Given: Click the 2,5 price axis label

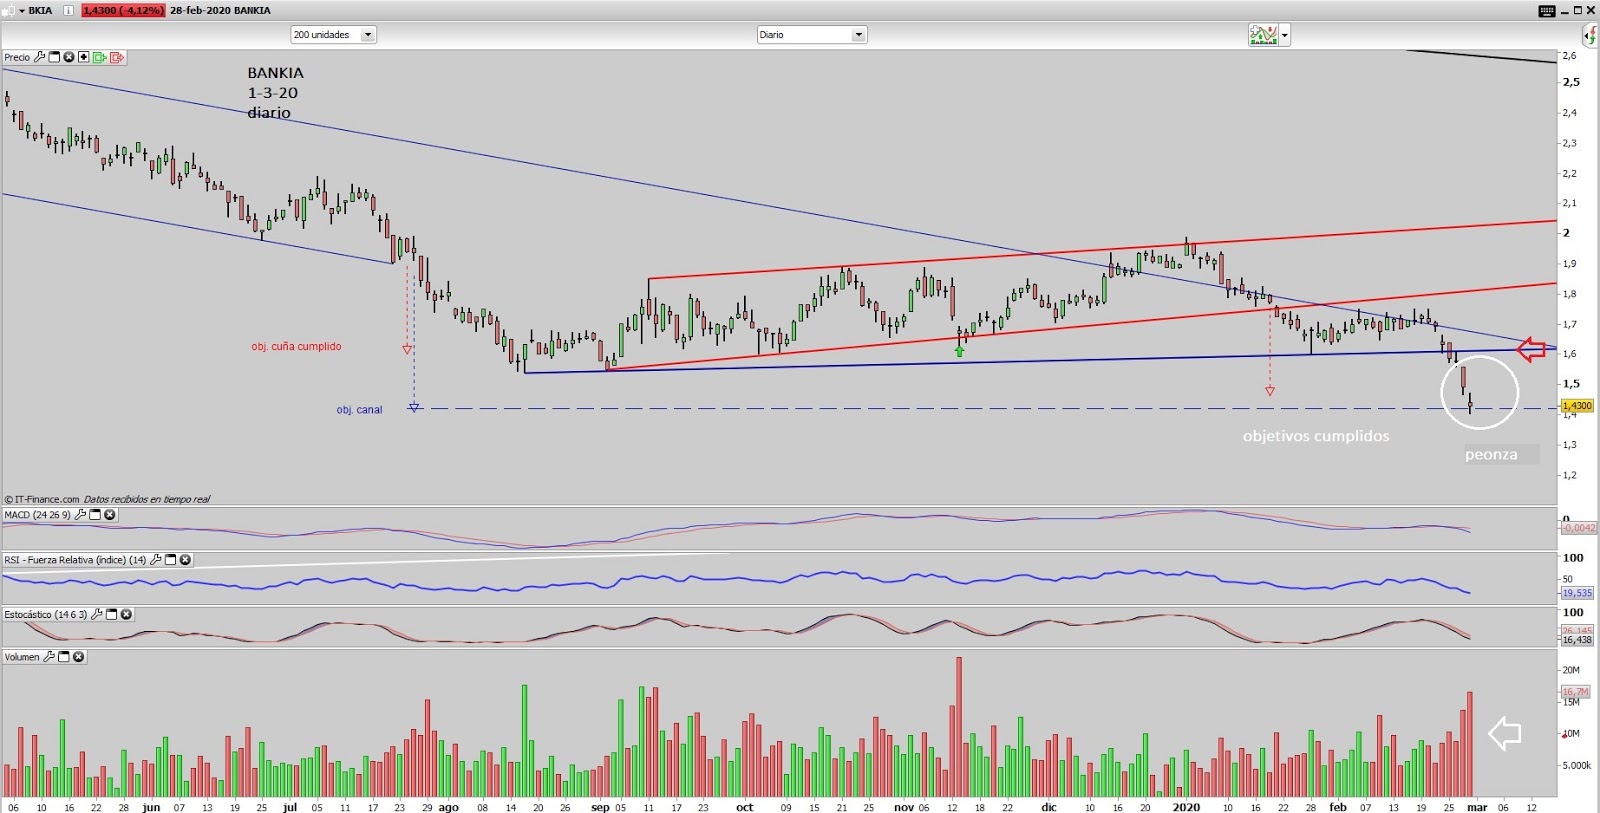Looking at the screenshot, I should click(1572, 82).
